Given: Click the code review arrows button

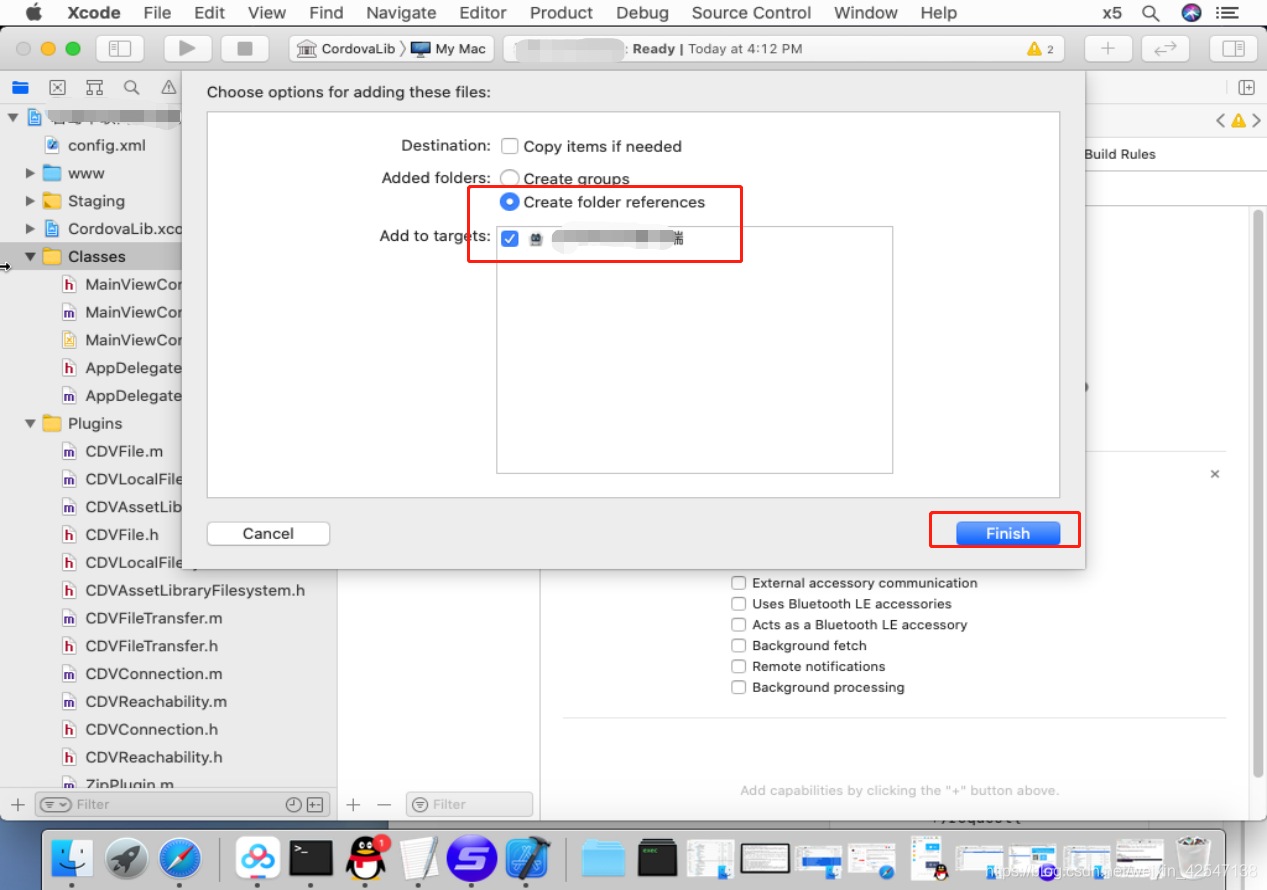Looking at the screenshot, I should 1165,48.
